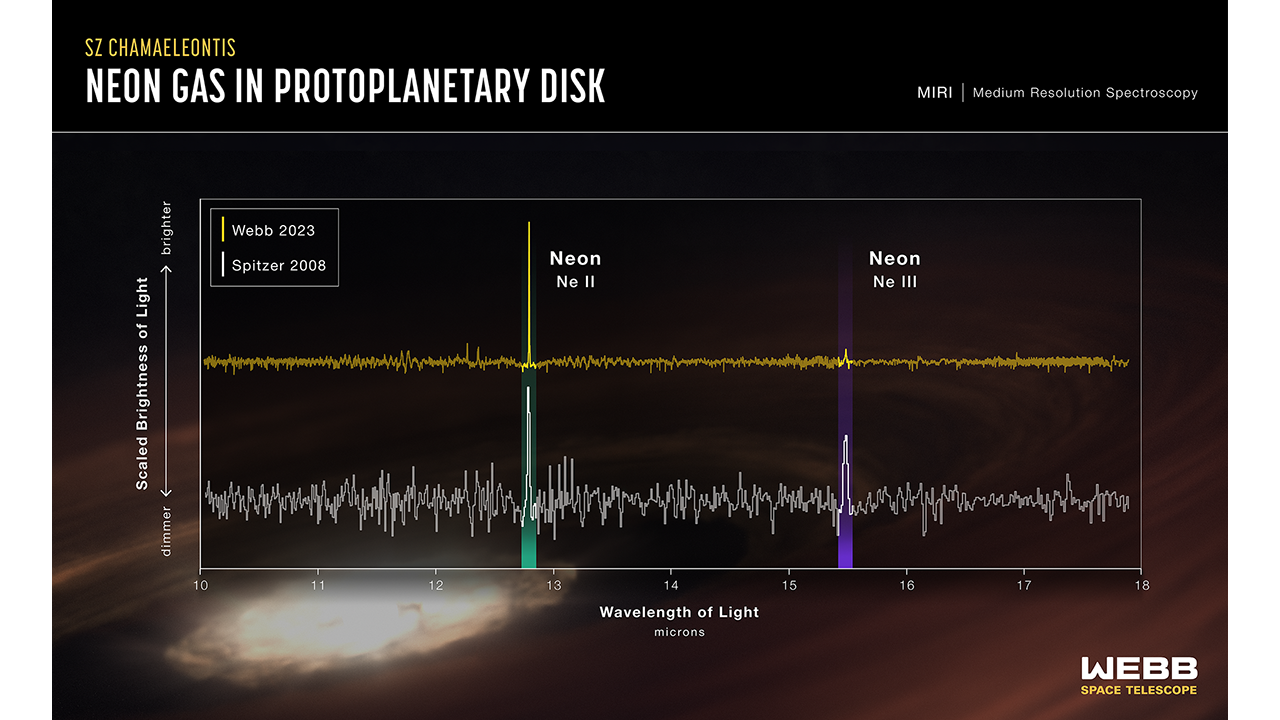
Task: Click the 18 tick label on the x-axis
Action: pos(1141,584)
